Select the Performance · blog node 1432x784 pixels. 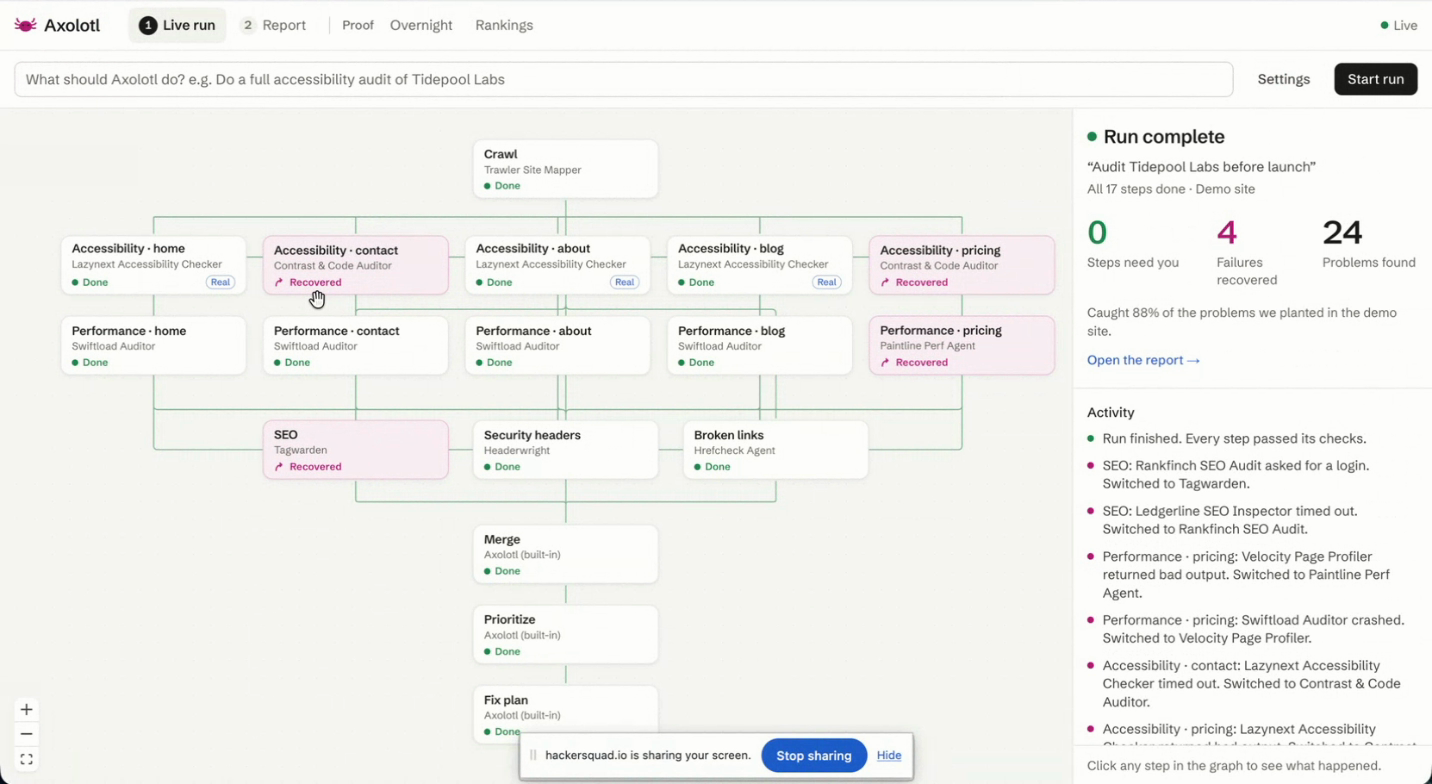(x=760, y=346)
